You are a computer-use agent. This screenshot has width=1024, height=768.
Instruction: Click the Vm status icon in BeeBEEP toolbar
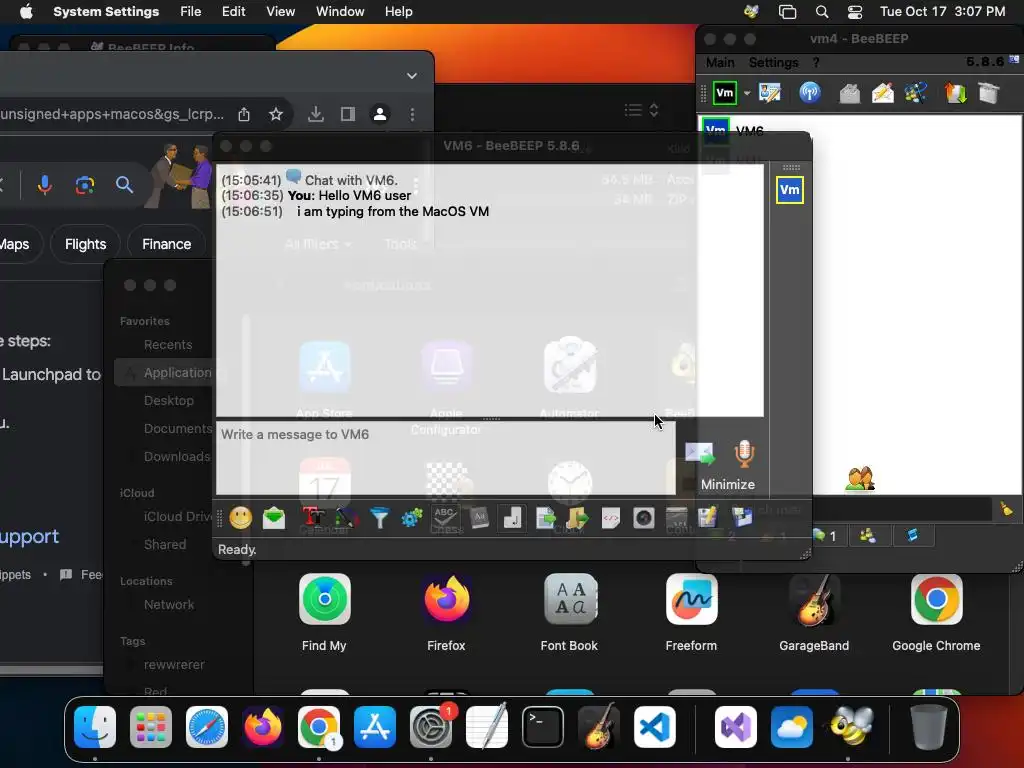[725, 93]
